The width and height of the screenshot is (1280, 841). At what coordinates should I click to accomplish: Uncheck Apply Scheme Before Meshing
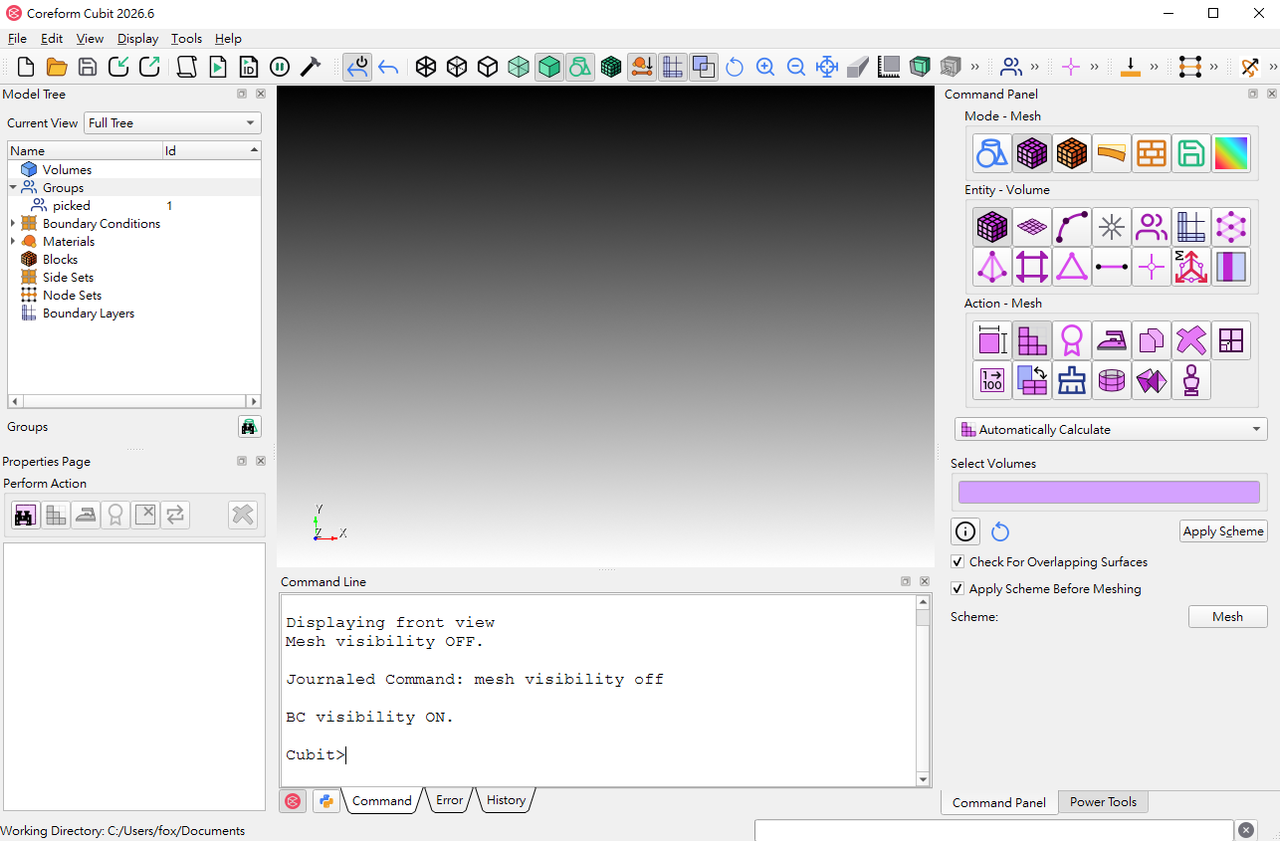click(x=958, y=589)
